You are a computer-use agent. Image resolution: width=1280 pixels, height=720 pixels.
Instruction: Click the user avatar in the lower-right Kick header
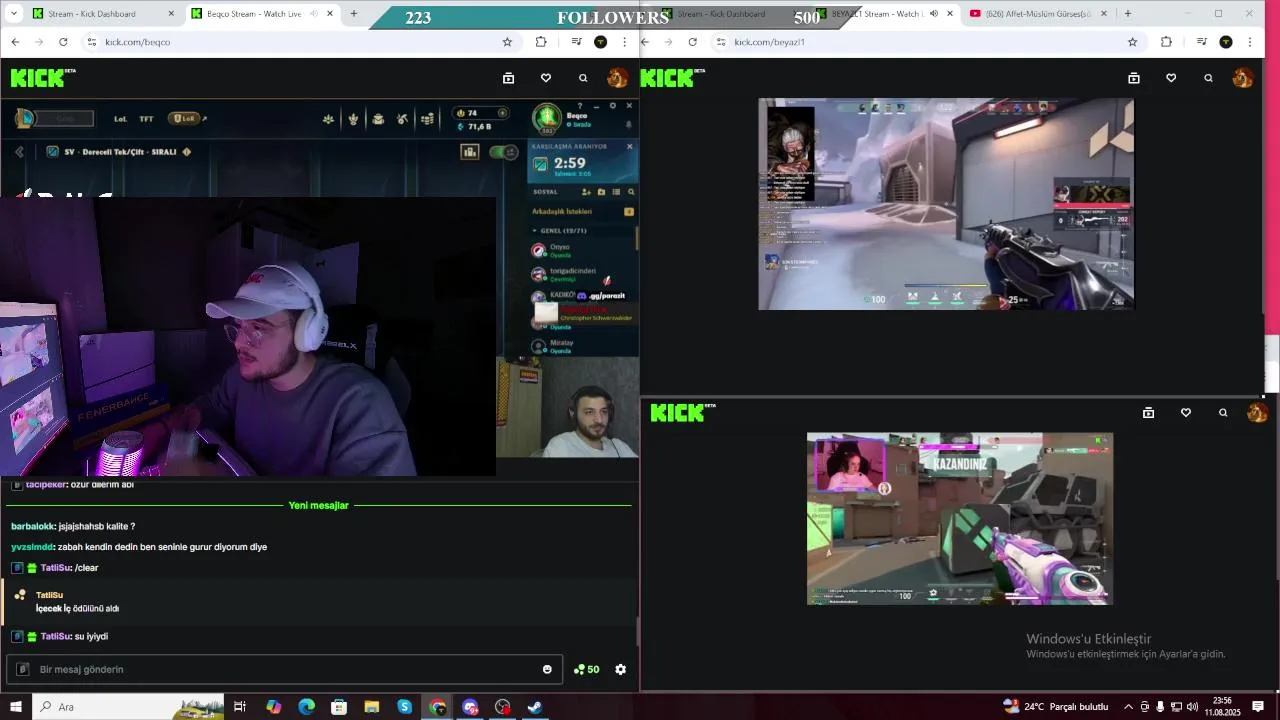pyautogui.click(x=1257, y=413)
